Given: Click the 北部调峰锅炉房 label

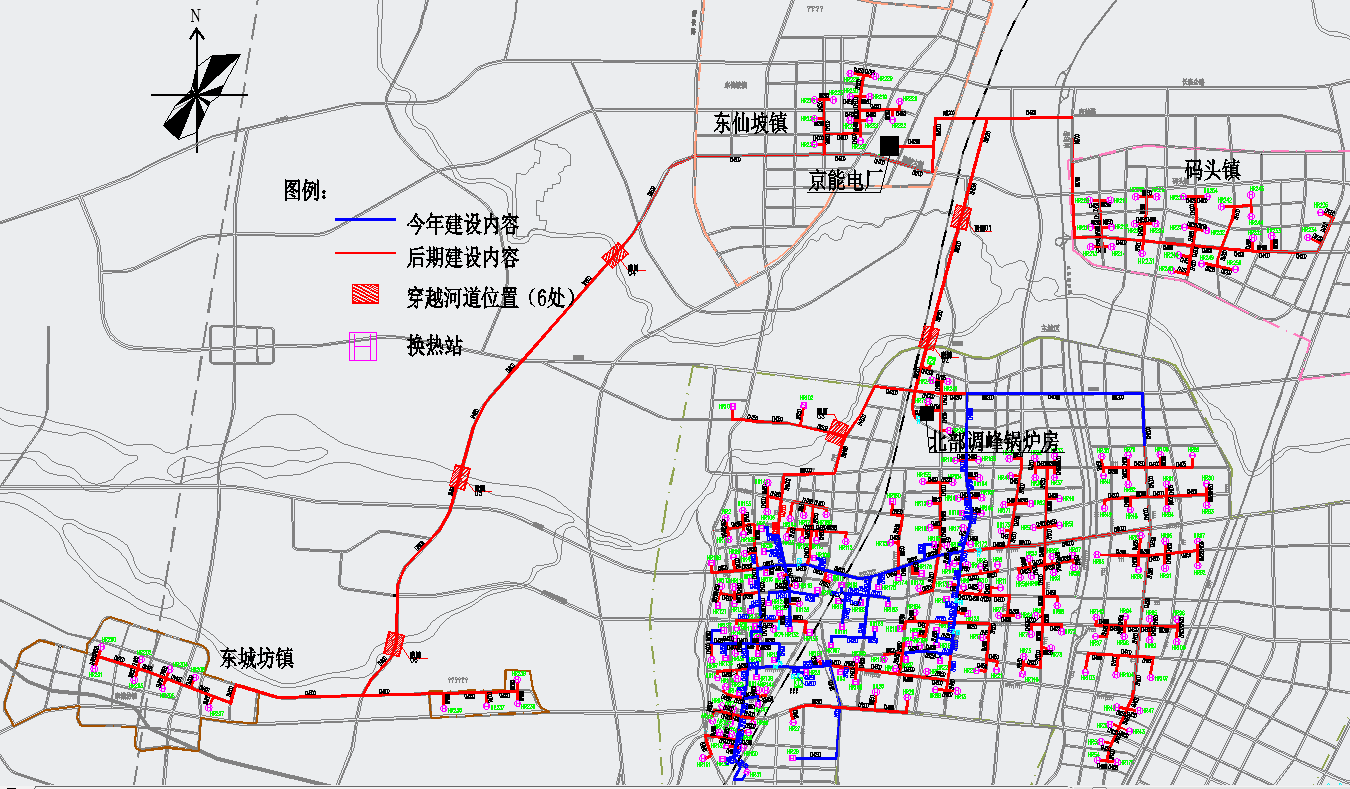Looking at the screenshot, I should [x=994, y=442].
